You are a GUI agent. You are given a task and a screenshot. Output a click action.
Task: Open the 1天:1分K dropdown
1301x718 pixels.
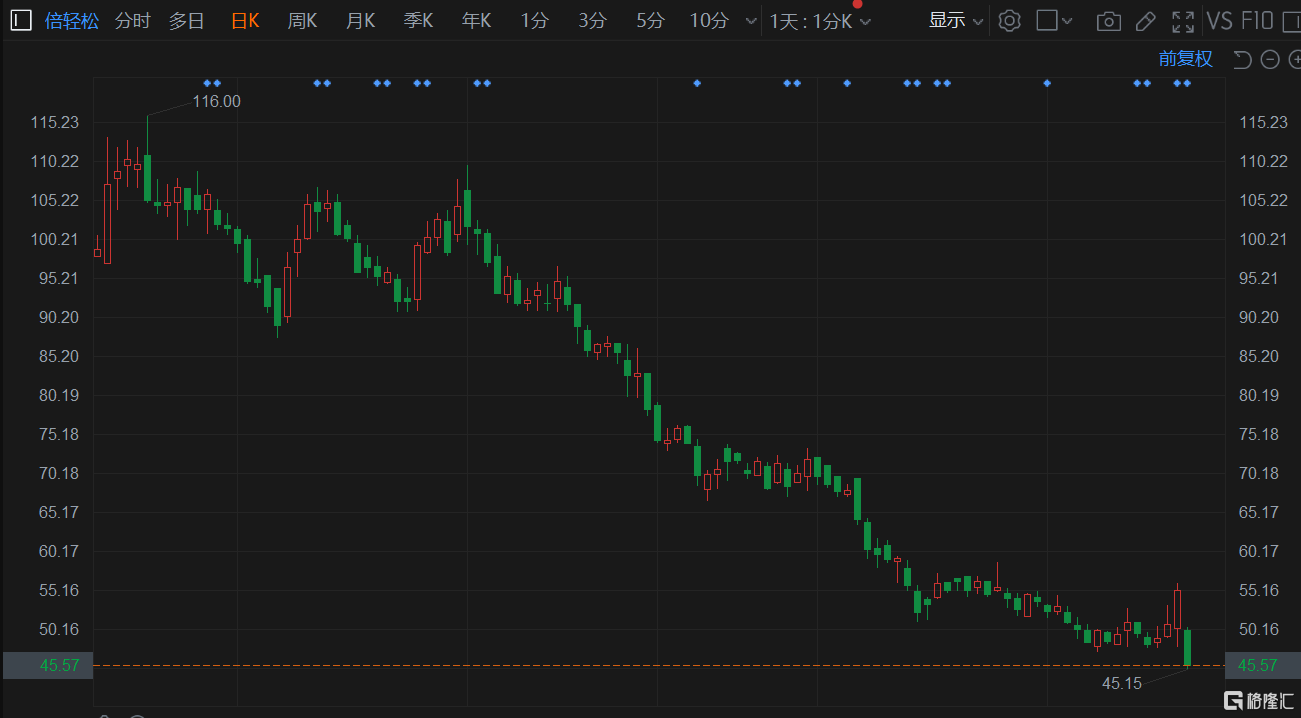[x=820, y=21]
